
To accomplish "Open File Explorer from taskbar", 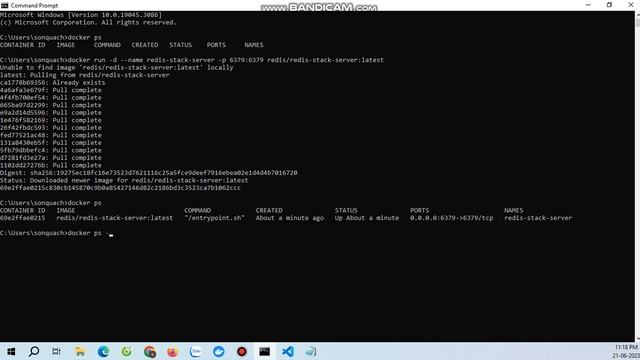I will click(80, 351).
